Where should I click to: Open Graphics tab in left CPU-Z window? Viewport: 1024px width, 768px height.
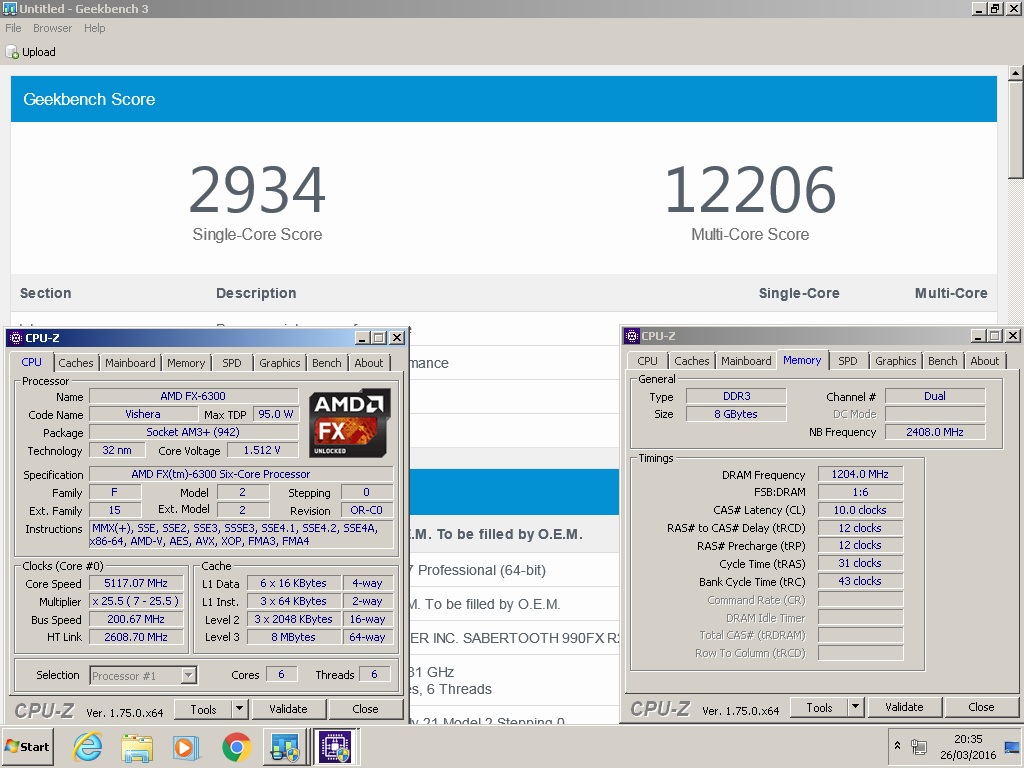point(280,362)
